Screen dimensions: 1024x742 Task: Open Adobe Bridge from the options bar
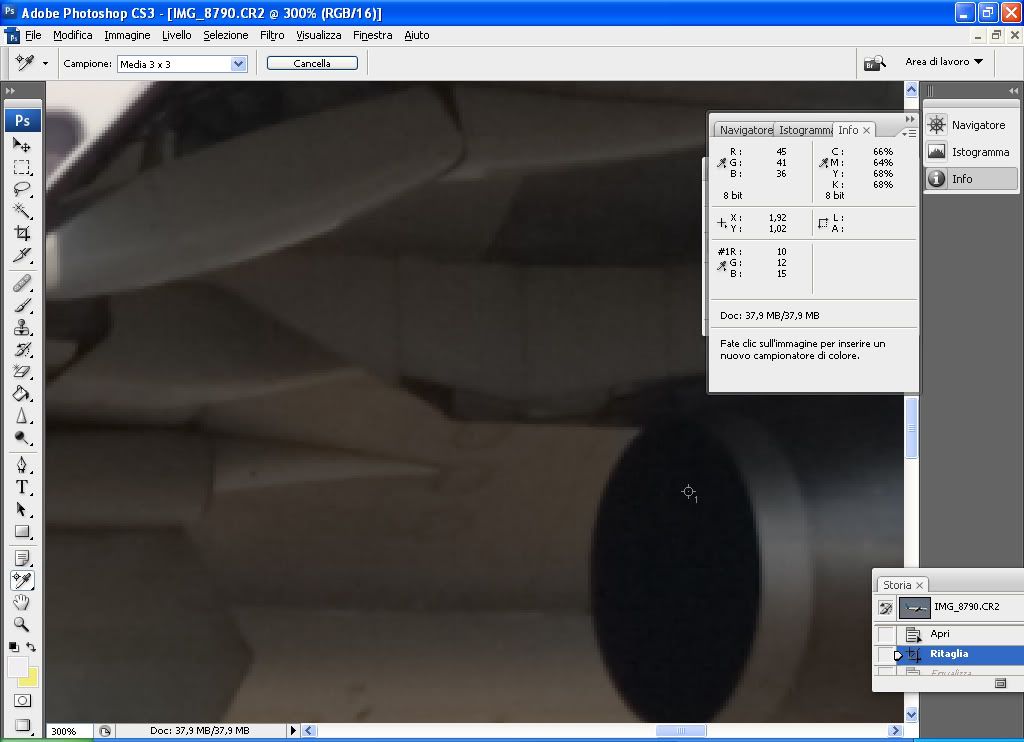[x=875, y=62]
